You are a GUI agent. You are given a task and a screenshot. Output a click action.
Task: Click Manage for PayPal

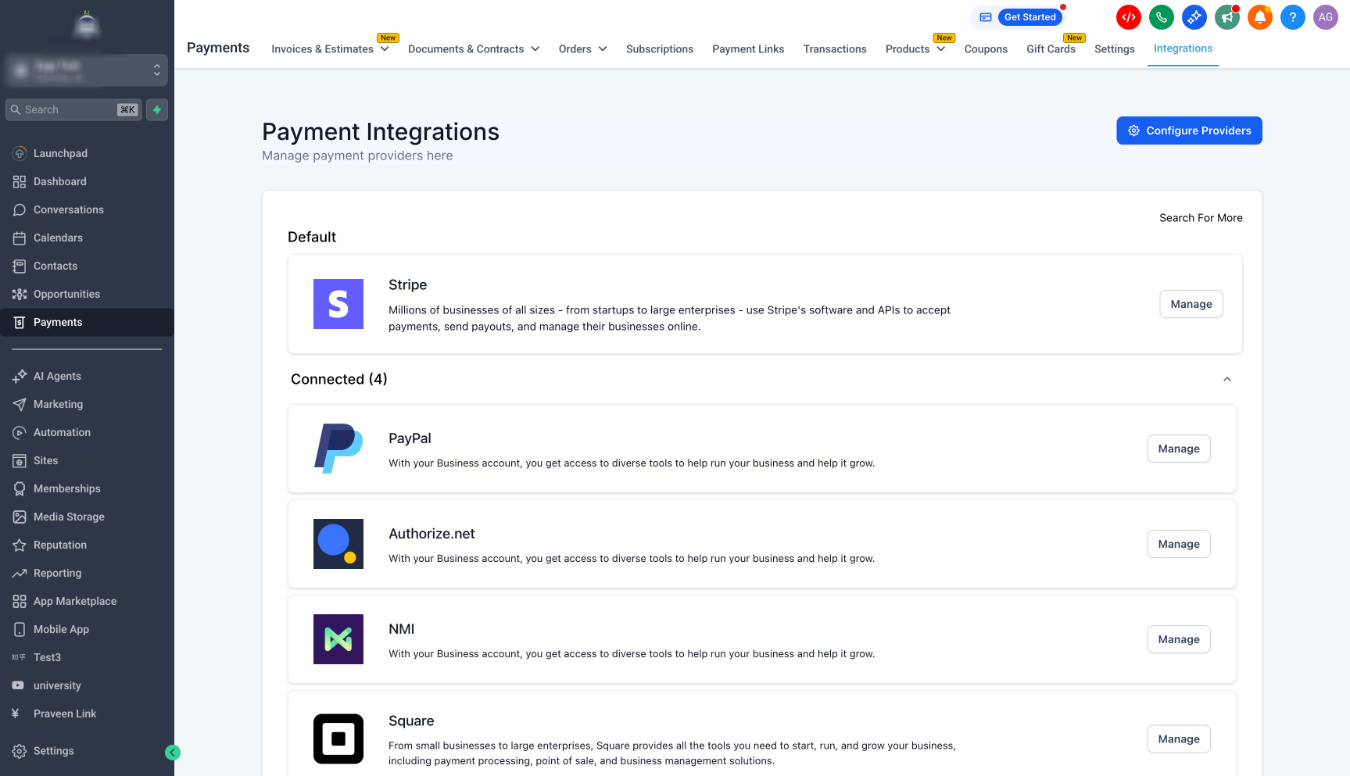(x=1179, y=449)
